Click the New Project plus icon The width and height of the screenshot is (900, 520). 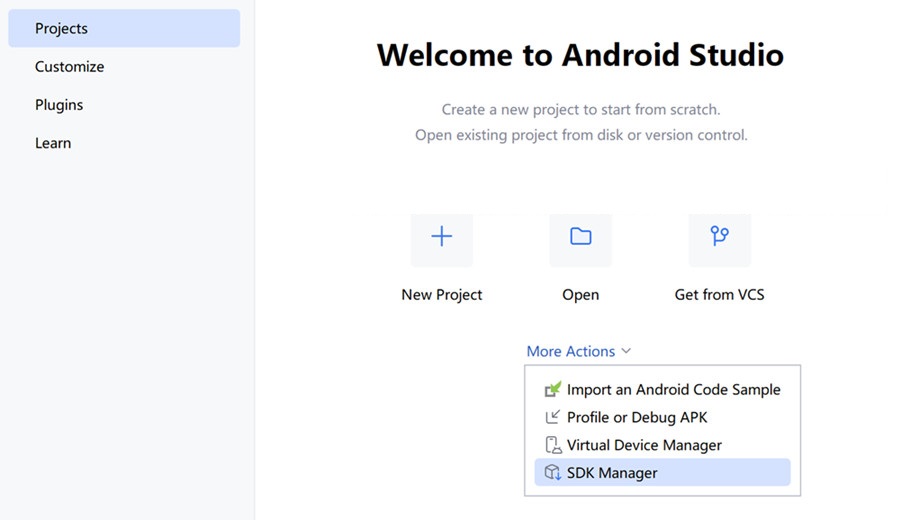coord(441,237)
